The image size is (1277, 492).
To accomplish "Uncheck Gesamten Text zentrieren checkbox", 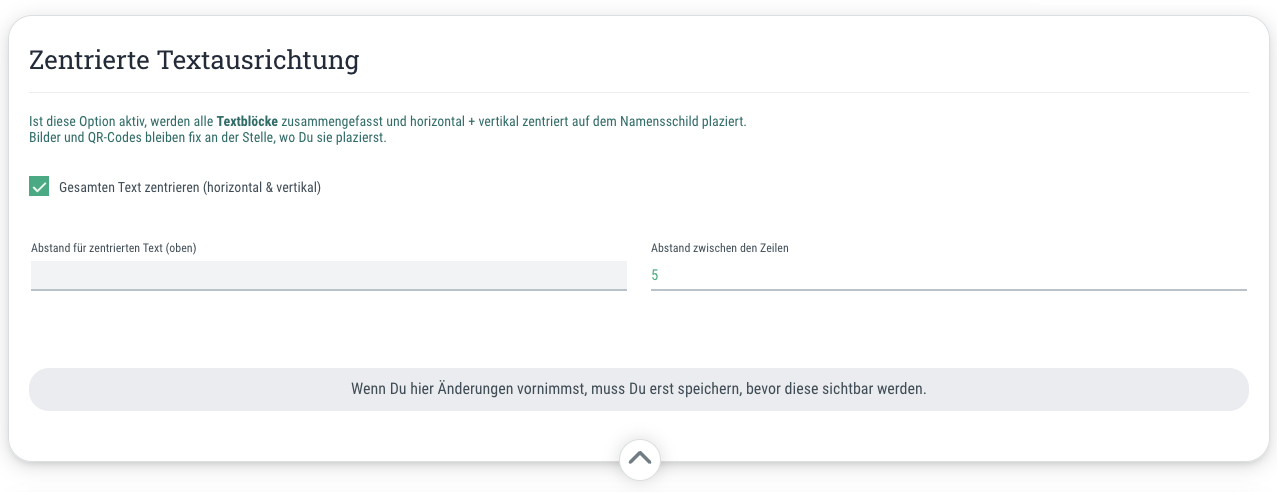I will pyautogui.click(x=39, y=186).
